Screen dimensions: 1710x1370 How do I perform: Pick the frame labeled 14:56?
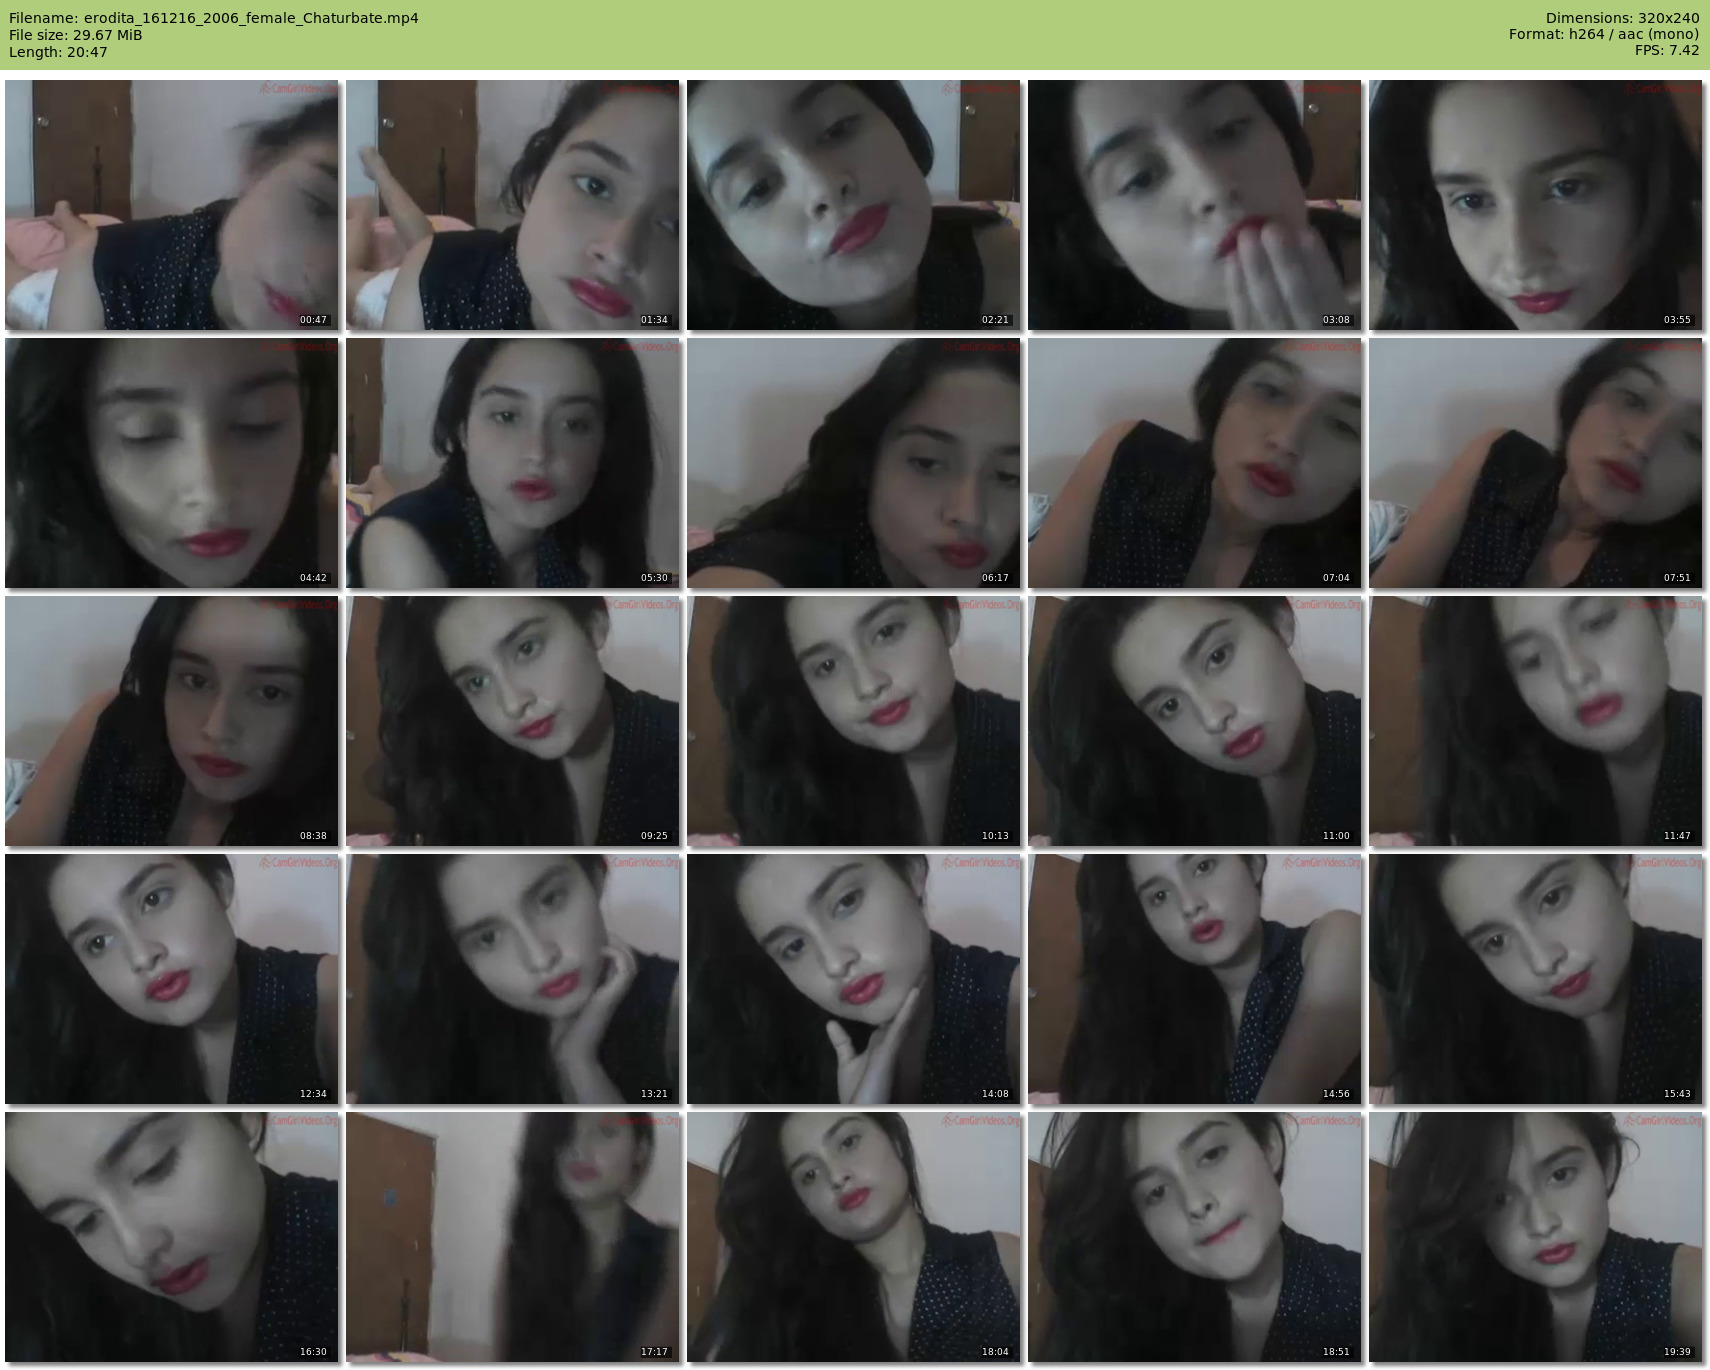pos(1194,979)
